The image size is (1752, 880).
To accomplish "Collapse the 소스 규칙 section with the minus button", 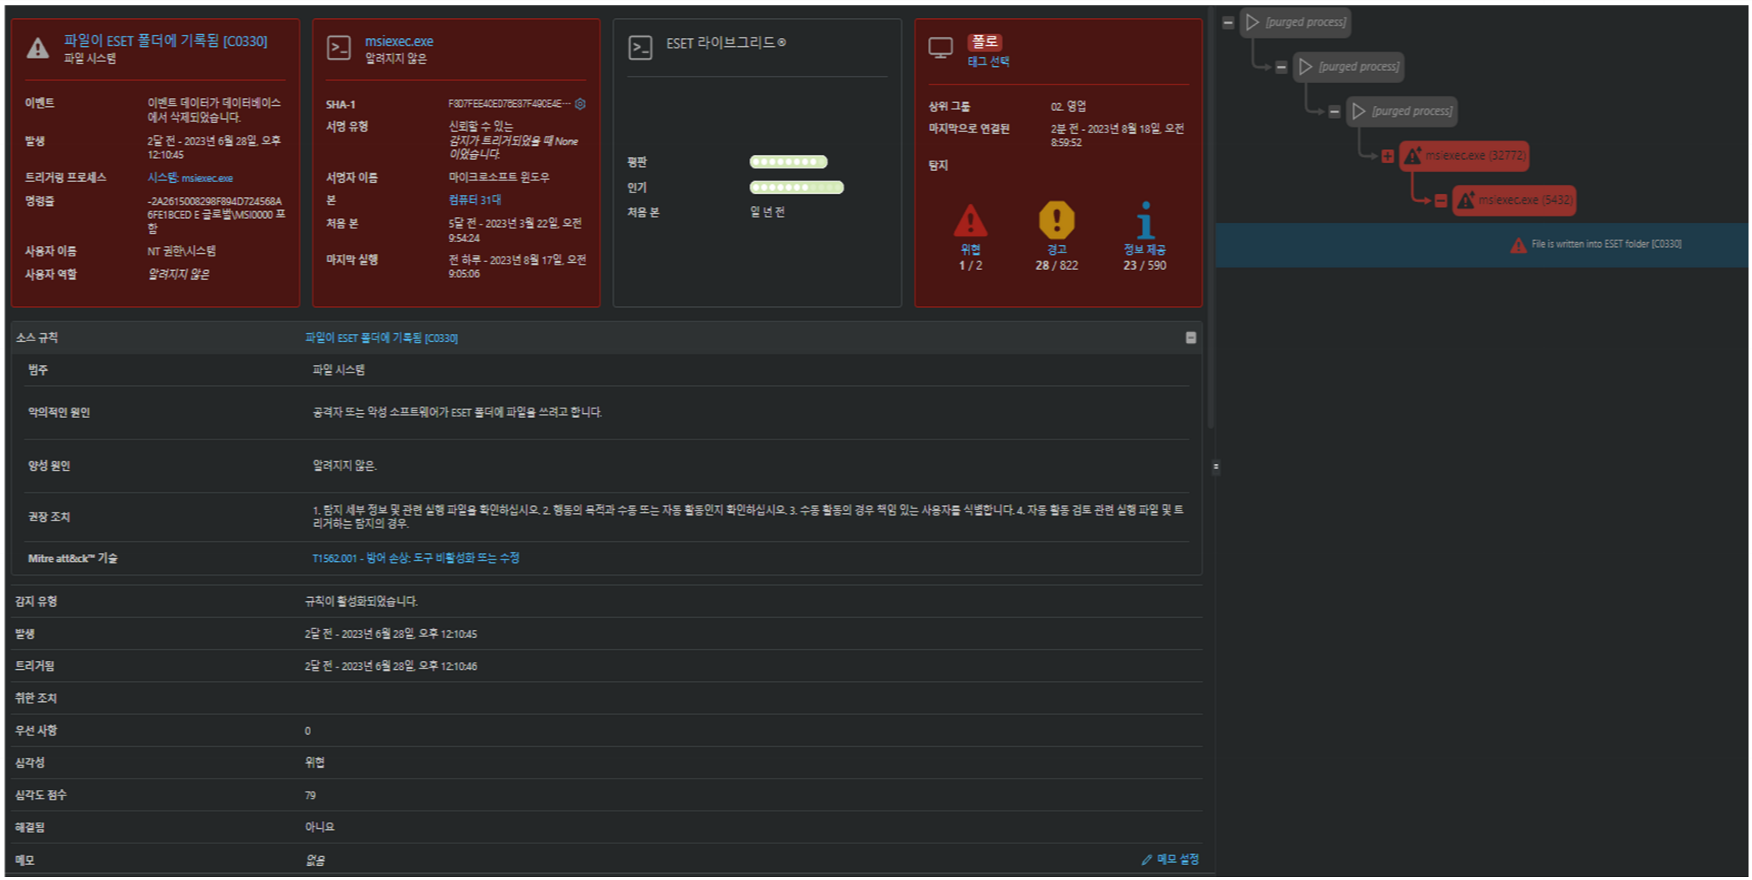I will pyautogui.click(x=1191, y=338).
